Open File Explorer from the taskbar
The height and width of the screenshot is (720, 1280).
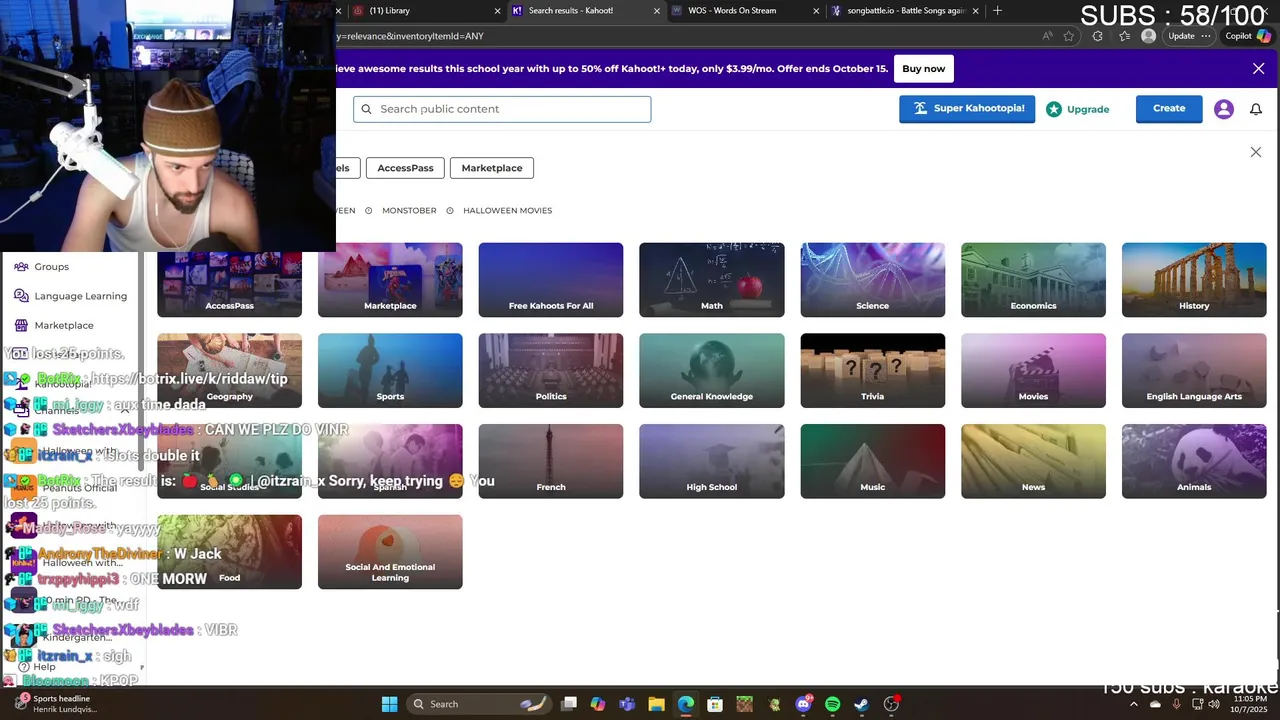656,704
